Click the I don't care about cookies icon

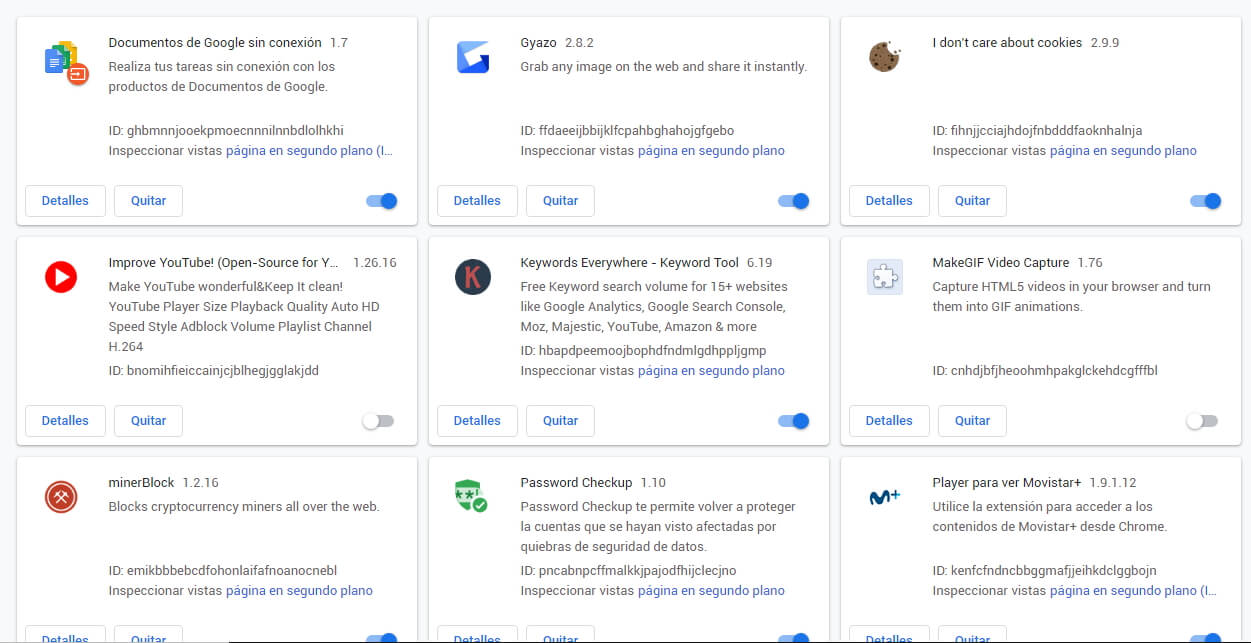(885, 57)
